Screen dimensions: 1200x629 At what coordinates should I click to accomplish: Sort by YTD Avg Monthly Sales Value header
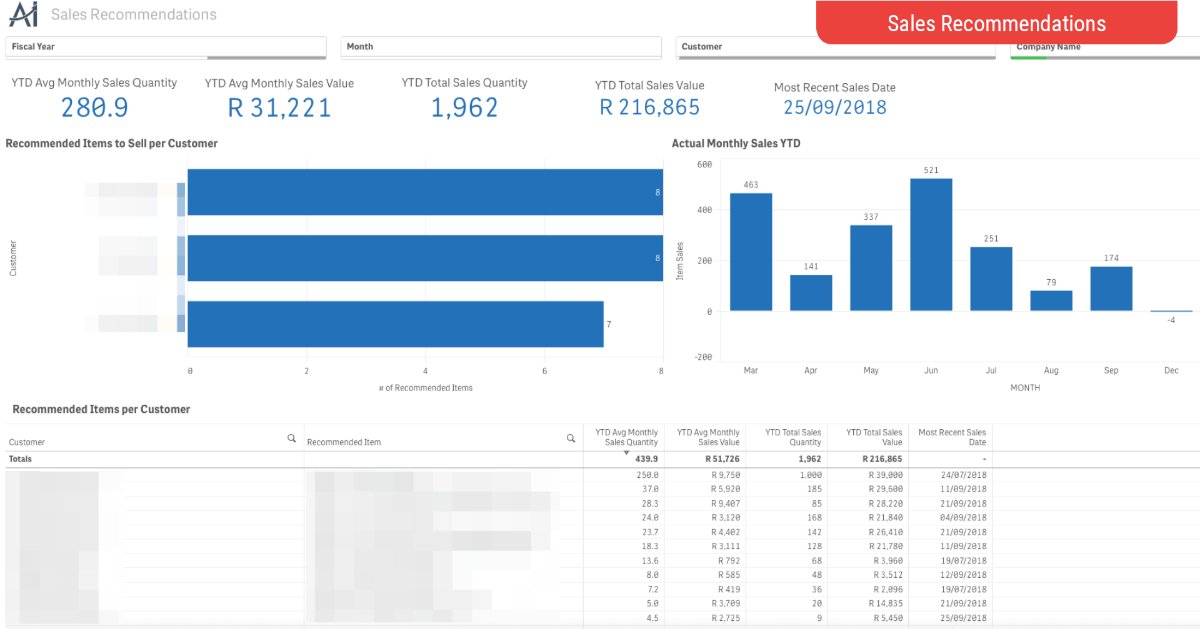[x=709, y=437]
